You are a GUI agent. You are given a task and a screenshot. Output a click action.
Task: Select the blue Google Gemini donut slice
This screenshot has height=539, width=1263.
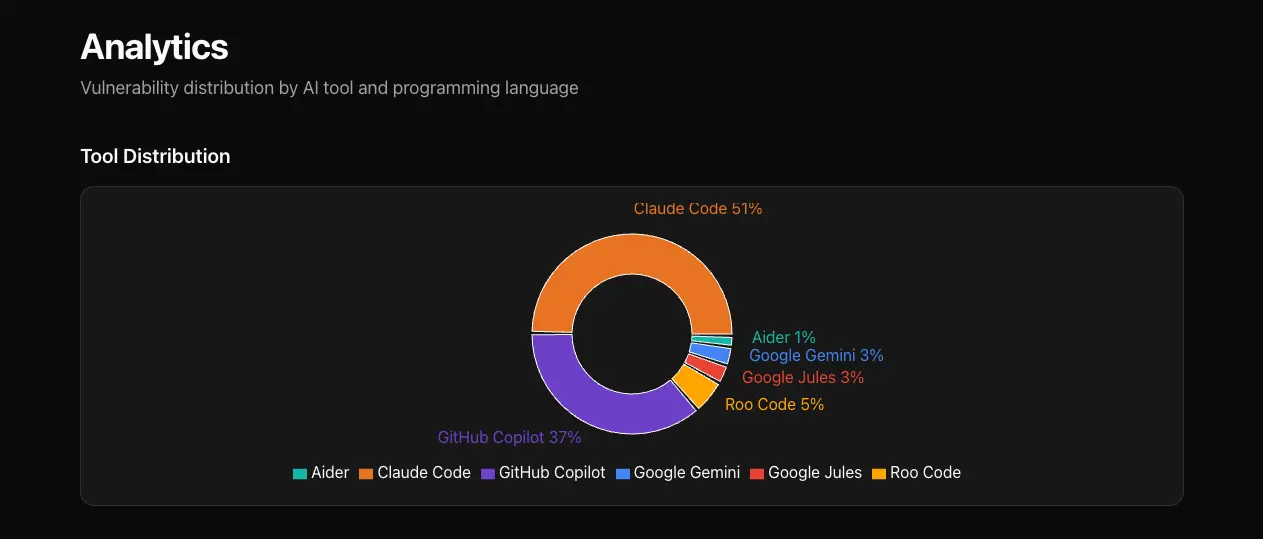pyautogui.click(x=711, y=354)
